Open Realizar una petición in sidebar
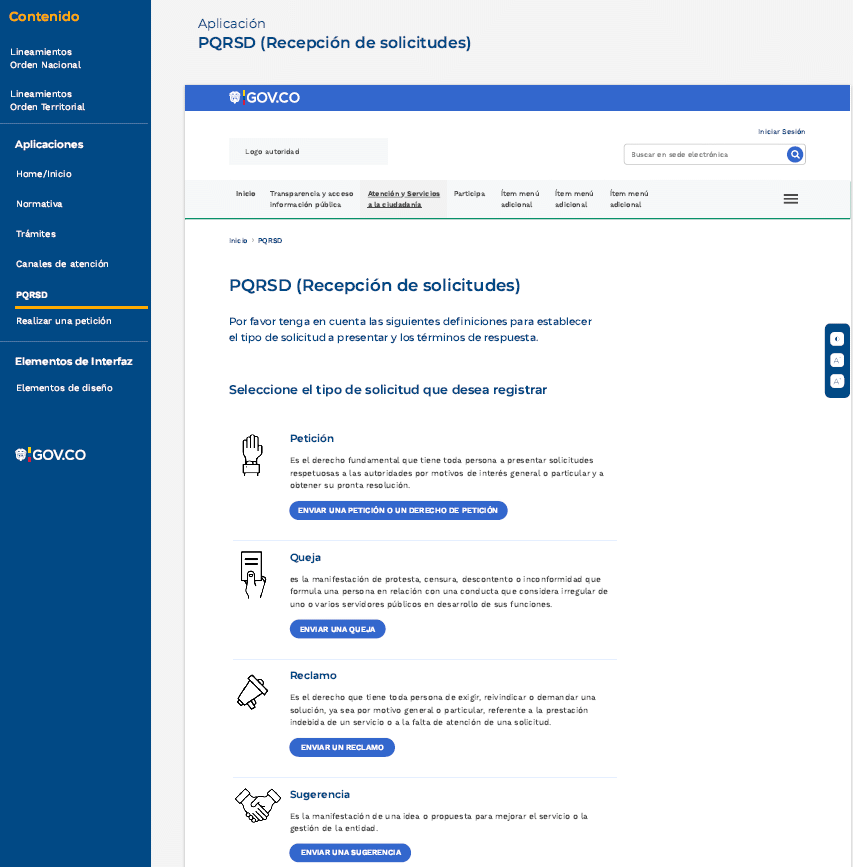This screenshot has width=853, height=867. [64, 321]
